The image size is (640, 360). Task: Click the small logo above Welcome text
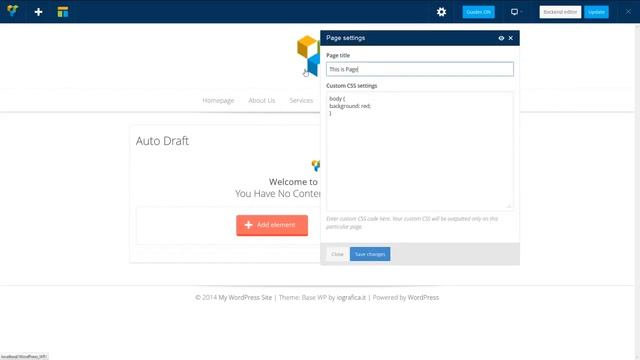(316, 165)
